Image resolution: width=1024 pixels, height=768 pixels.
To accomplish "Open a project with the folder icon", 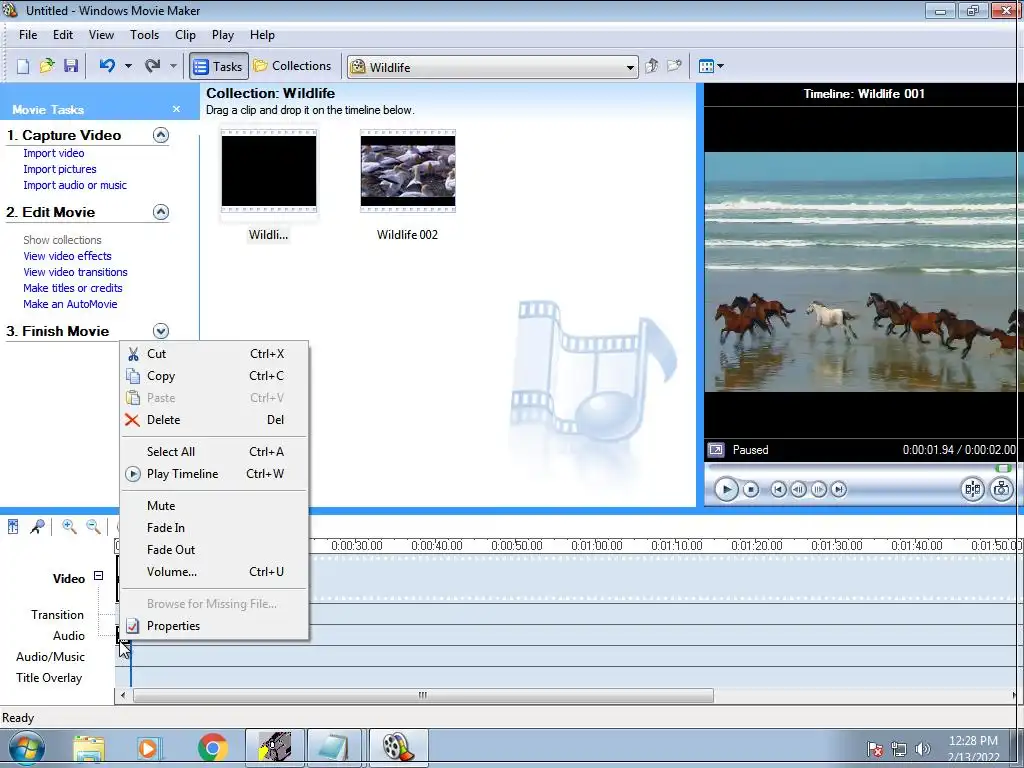I will tap(47, 66).
